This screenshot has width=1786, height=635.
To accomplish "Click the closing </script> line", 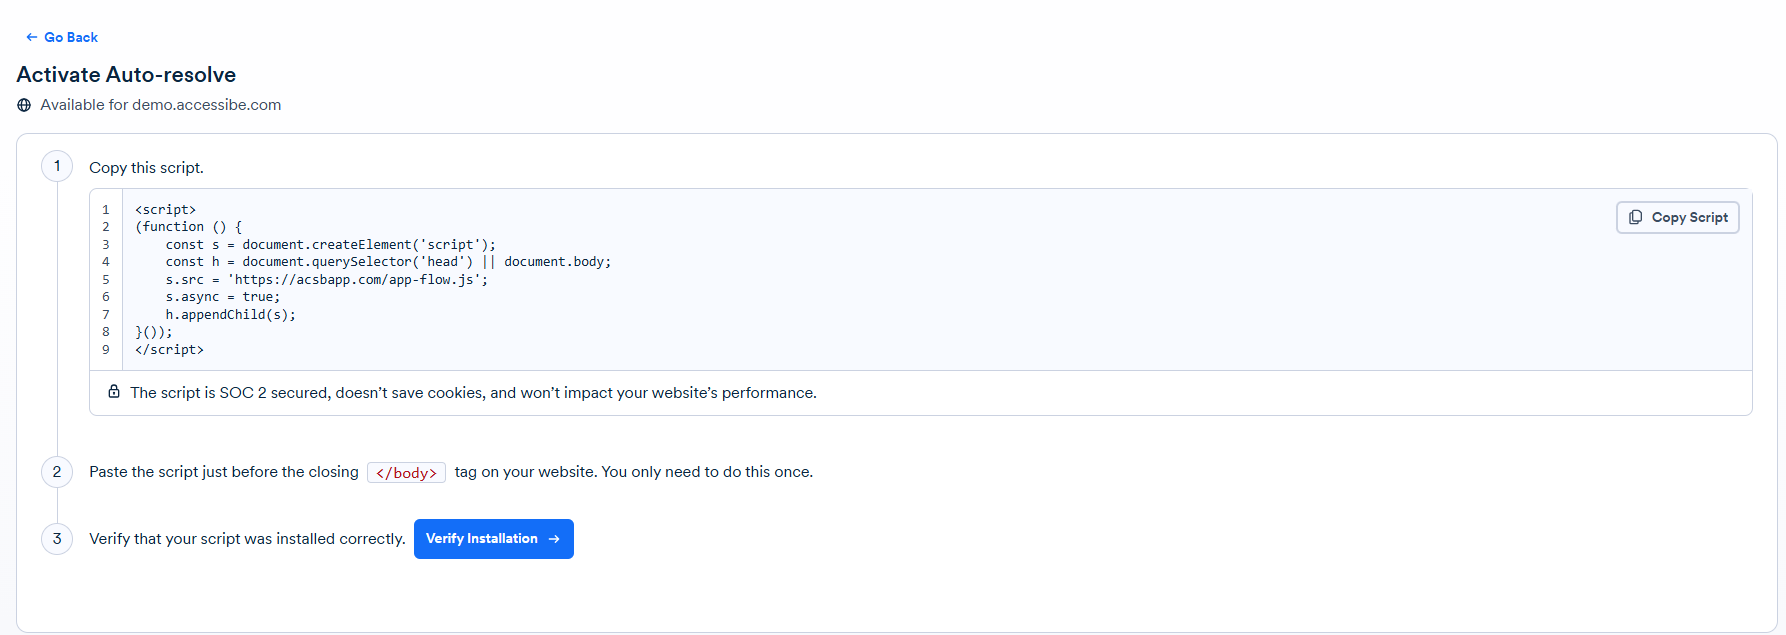I will coord(169,350).
